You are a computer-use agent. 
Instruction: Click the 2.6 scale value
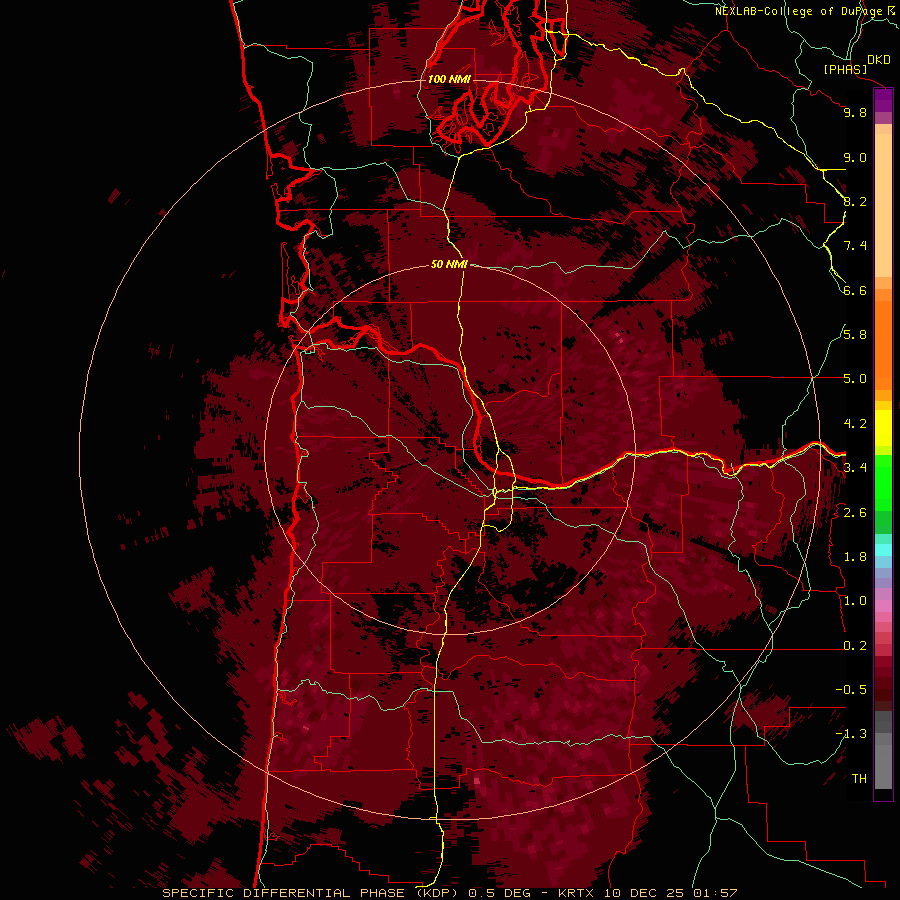(x=855, y=513)
